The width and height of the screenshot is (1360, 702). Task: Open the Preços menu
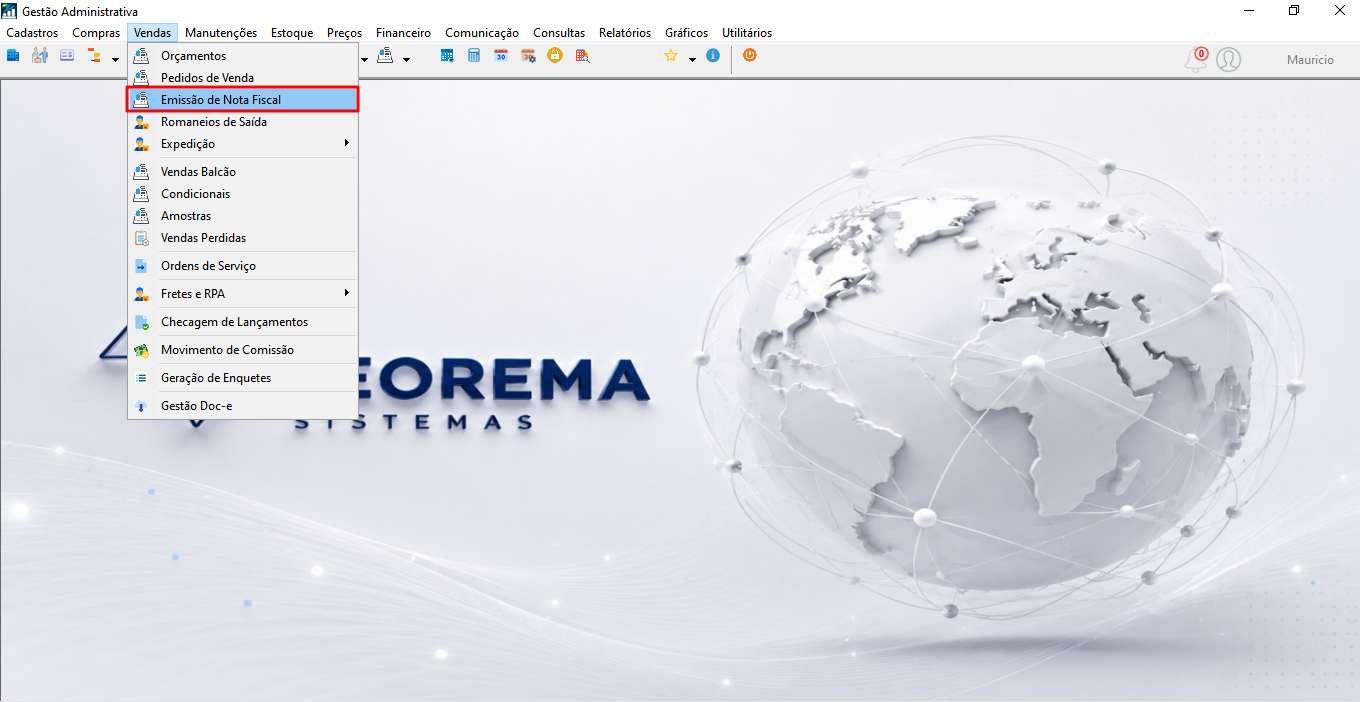click(345, 33)
